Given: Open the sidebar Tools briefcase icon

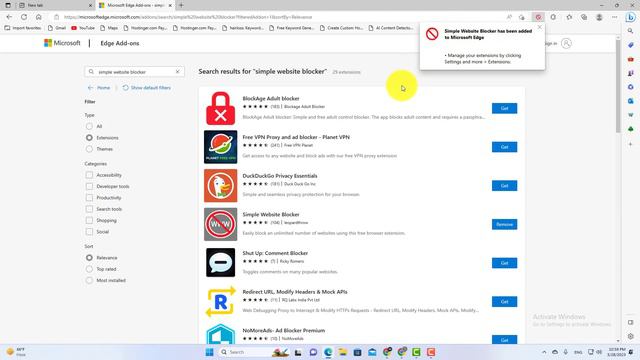Looking at the screenshot, I should [x=631, y=59].
